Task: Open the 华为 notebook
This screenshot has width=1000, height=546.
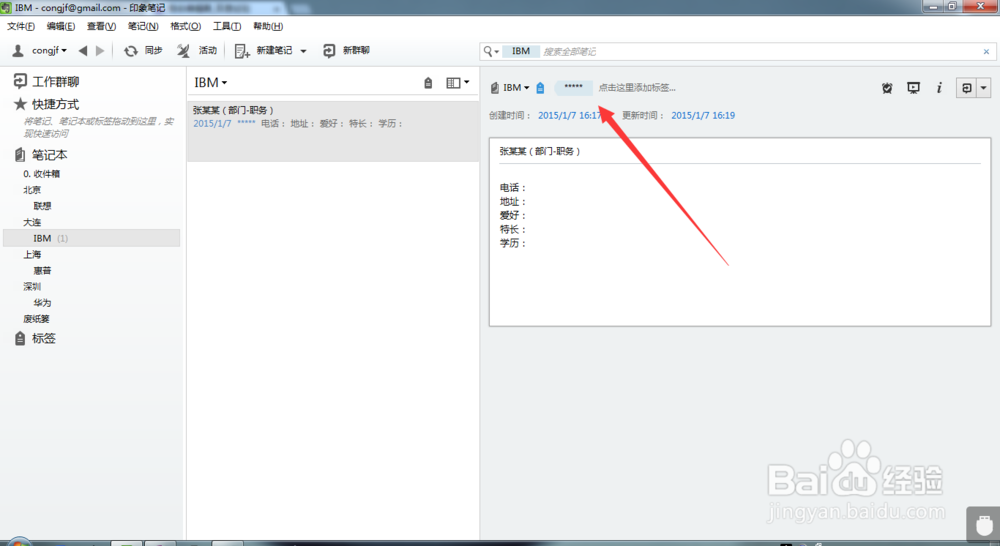Action: coord(42,303)
